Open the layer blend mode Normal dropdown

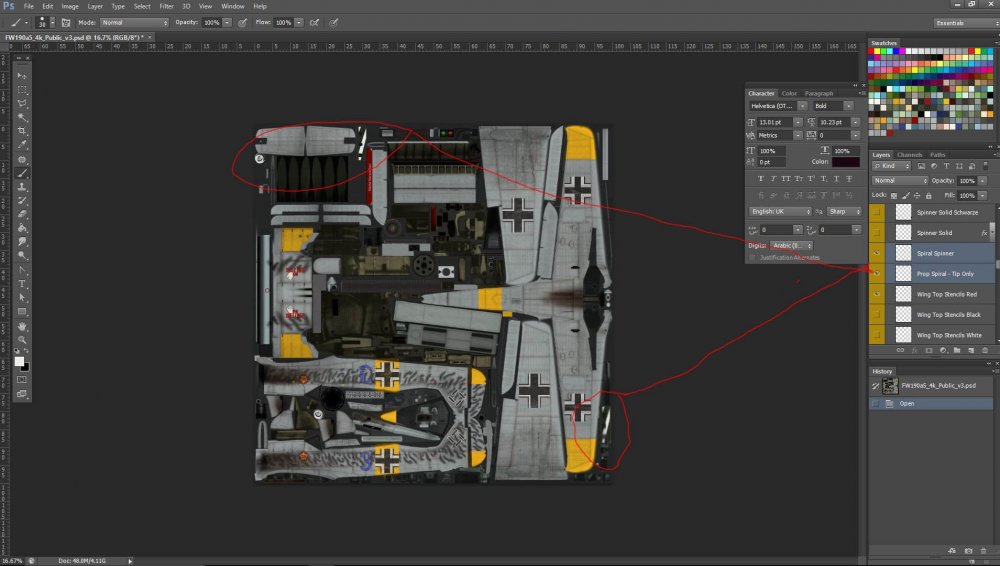tap(898, 181)
